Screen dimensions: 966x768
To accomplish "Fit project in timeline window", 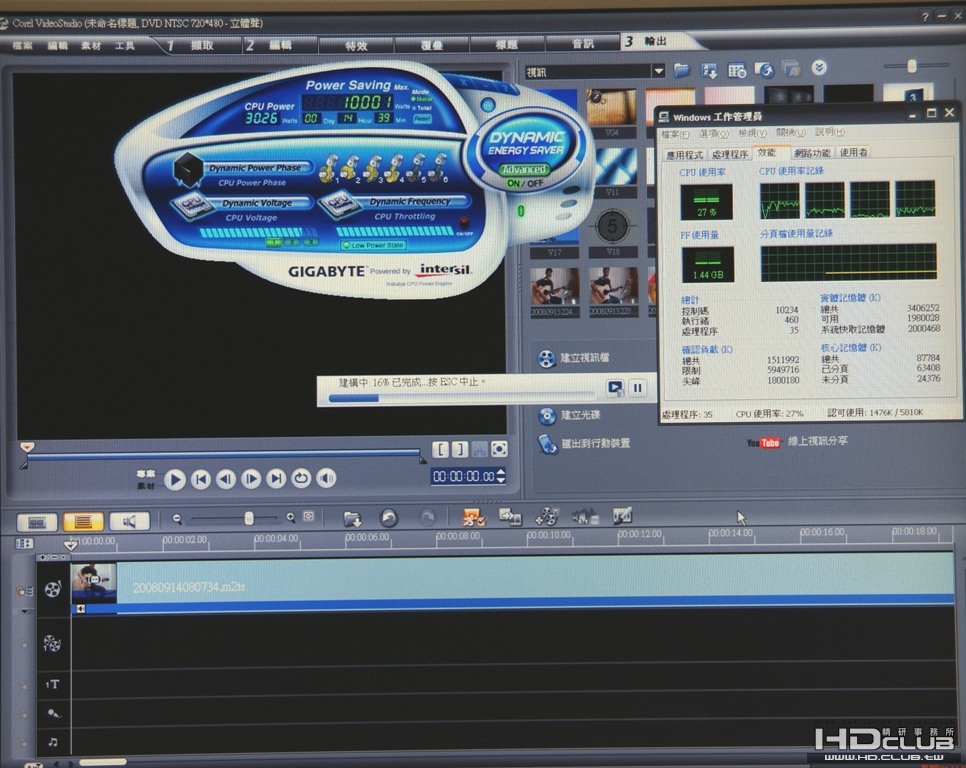I will click(309, 517).
